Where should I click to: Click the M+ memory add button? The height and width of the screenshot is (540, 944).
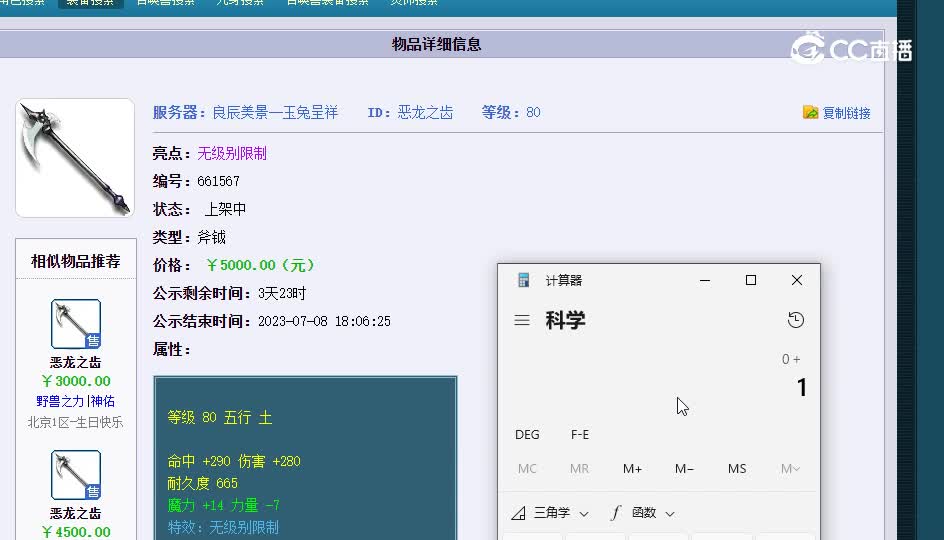point(632,468)
